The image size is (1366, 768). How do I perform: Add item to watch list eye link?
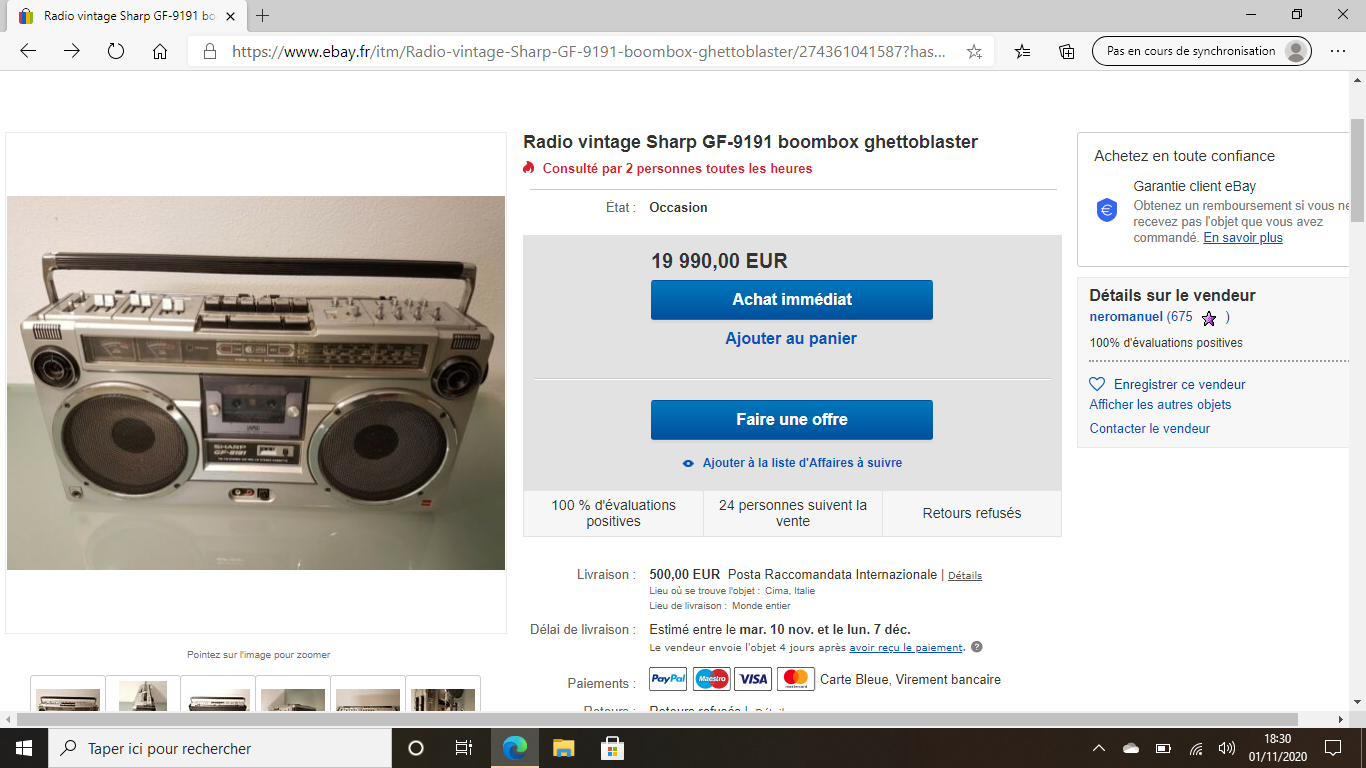click(792, 463)
